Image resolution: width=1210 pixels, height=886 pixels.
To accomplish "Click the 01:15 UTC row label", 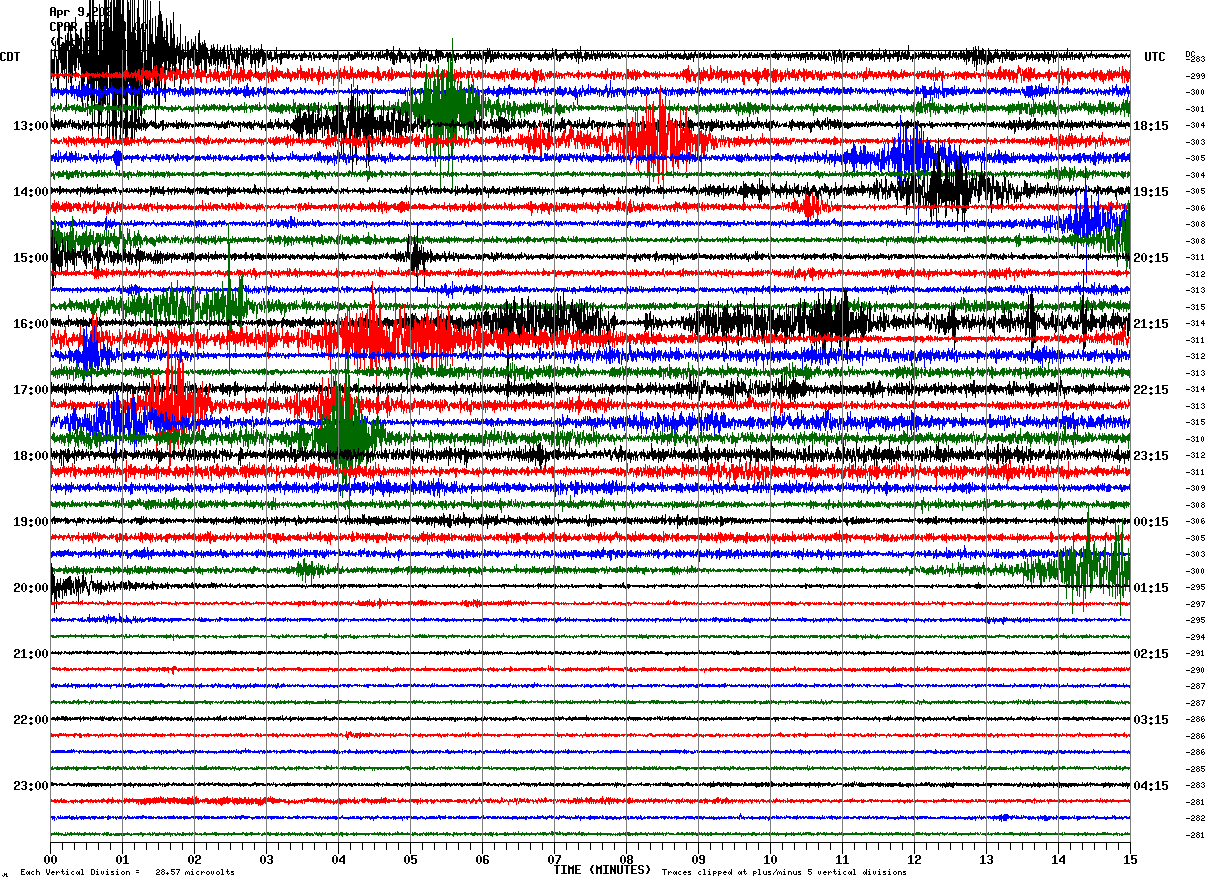I will [1151, 588].
